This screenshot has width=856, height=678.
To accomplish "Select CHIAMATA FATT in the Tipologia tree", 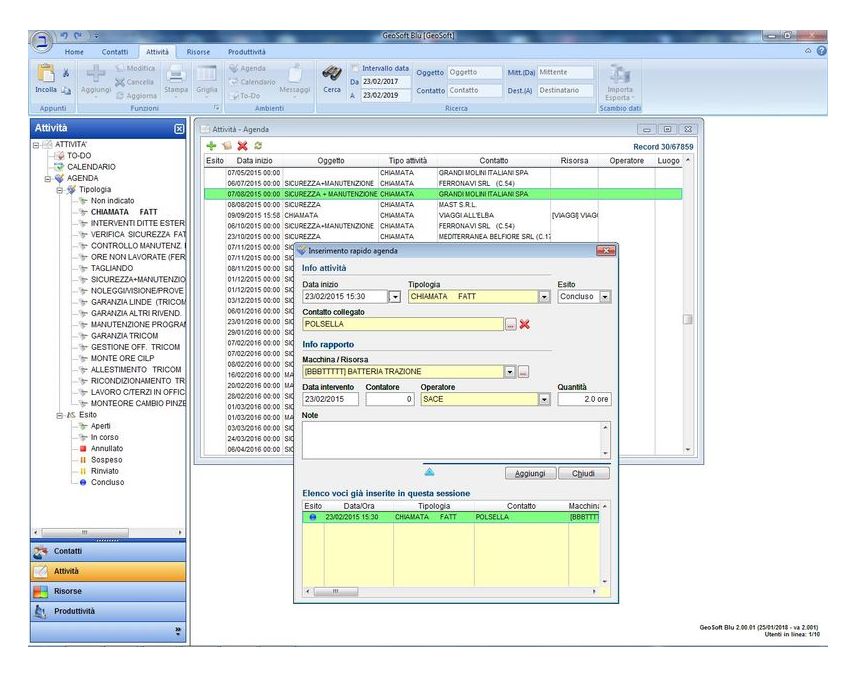I will (124, 212).
